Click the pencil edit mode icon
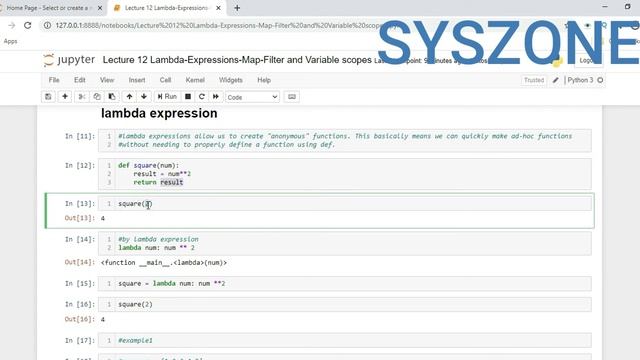 coord(556,80)
